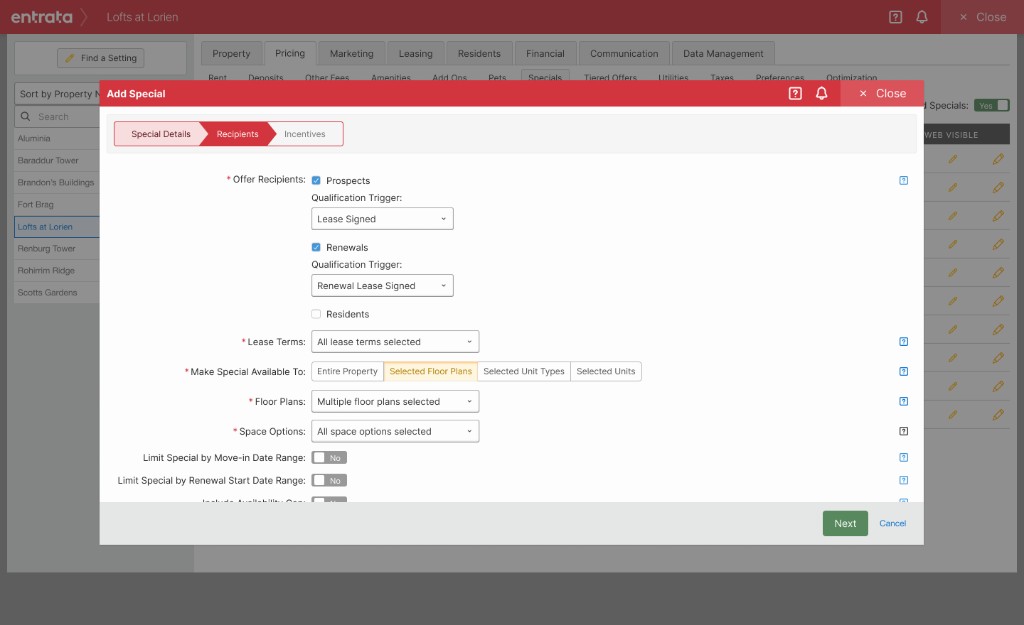Click Lofts at Lorien breadcrumb in header
Viewport: 1024px width, 625px height.
click(x=142, y=17)
